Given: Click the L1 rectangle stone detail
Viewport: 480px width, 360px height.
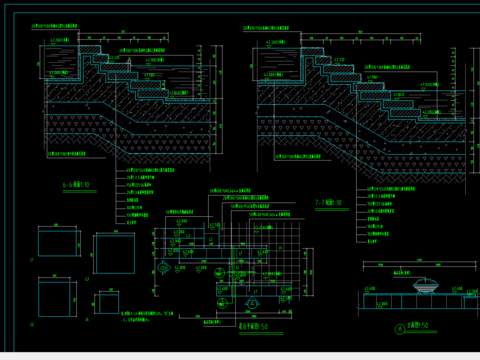Looking at the screenshot, I should [x=57, y=243].
